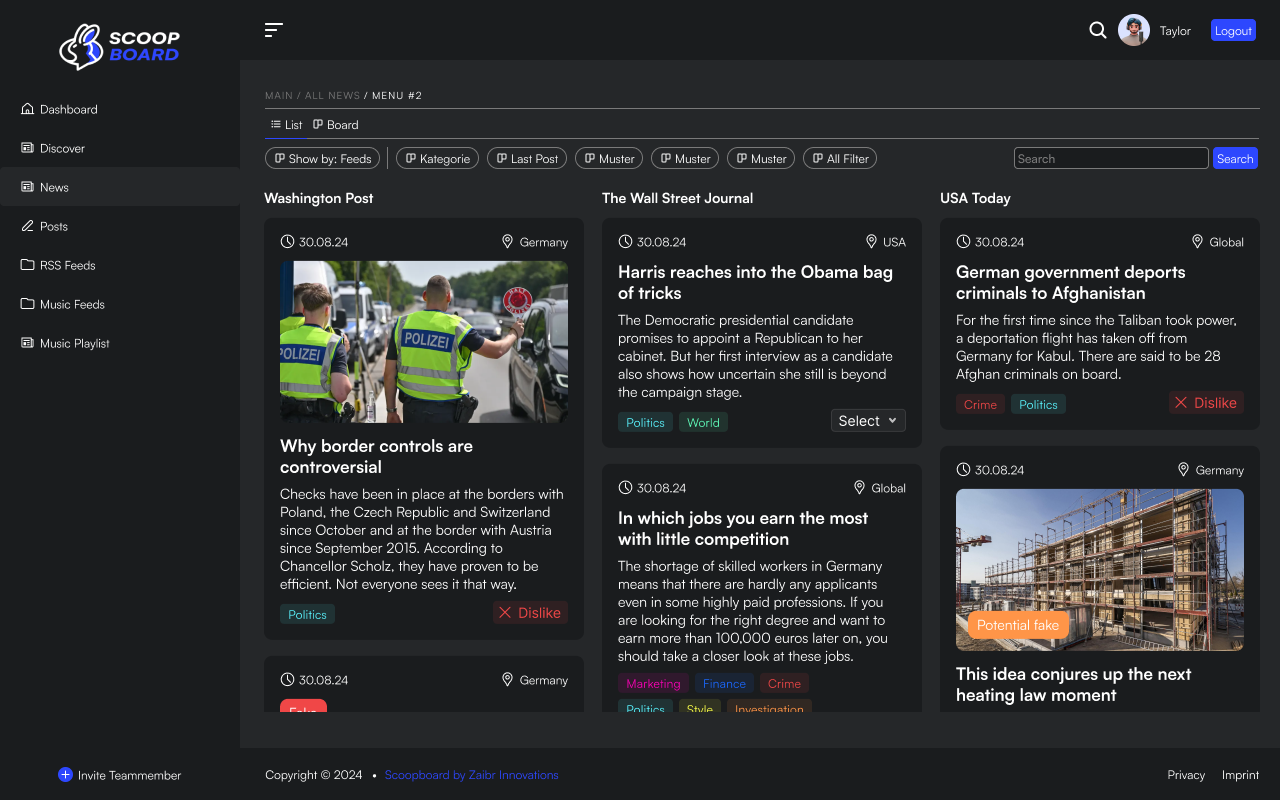1280x800 pixels.
Task: Toggle the Kategorie filter chip
Action: pos(437,158)
